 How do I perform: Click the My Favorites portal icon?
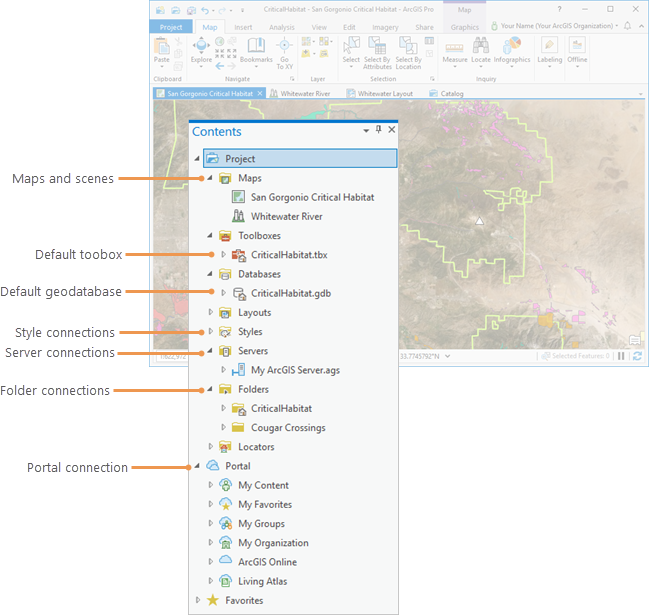225,504
